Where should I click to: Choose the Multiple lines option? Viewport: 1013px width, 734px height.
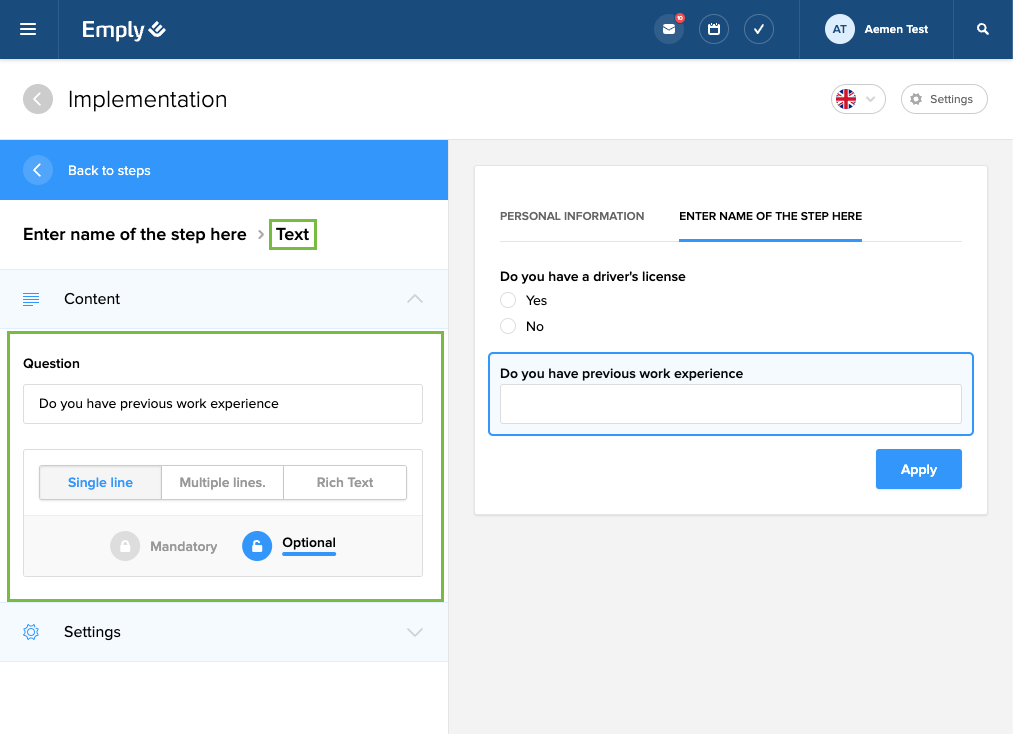point(222,482)
